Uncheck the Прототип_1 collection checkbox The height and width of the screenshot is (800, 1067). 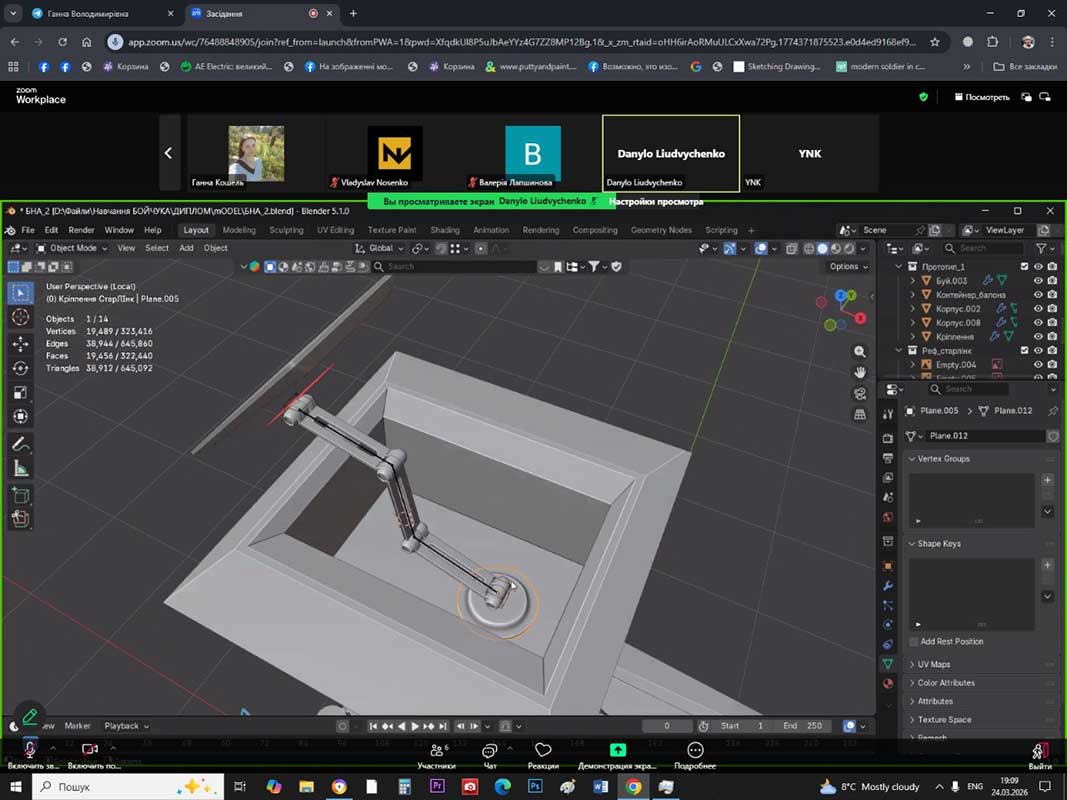pos(1024,267)
